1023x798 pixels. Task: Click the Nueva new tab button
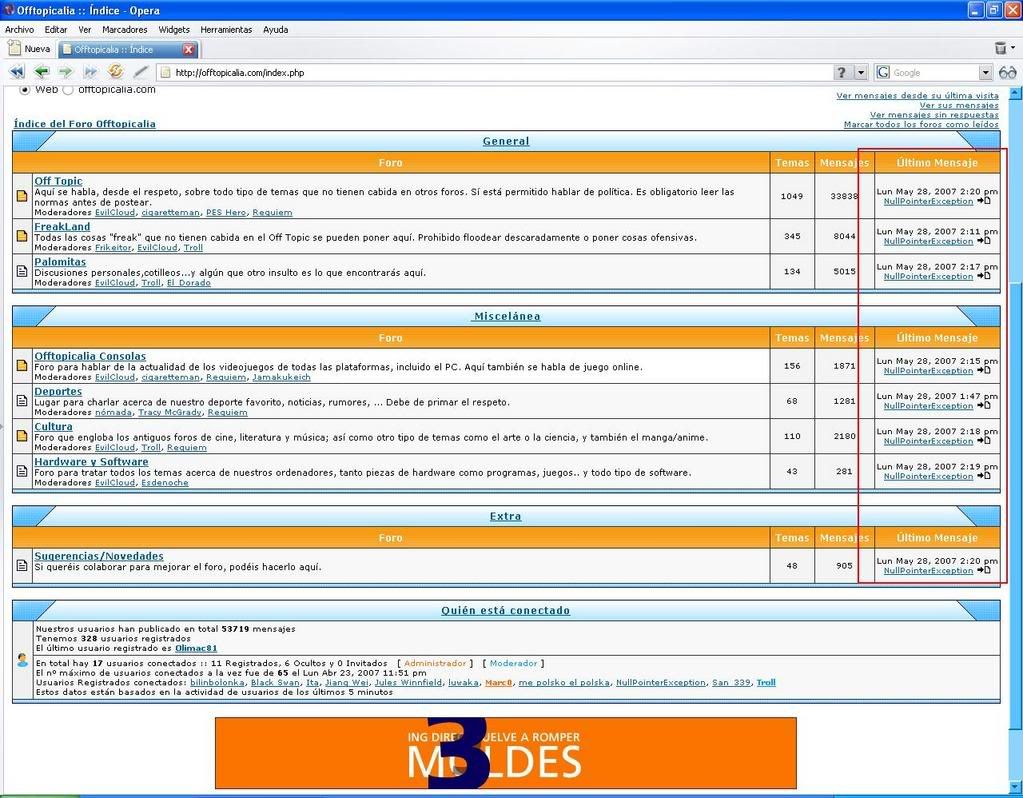[28, 49]
